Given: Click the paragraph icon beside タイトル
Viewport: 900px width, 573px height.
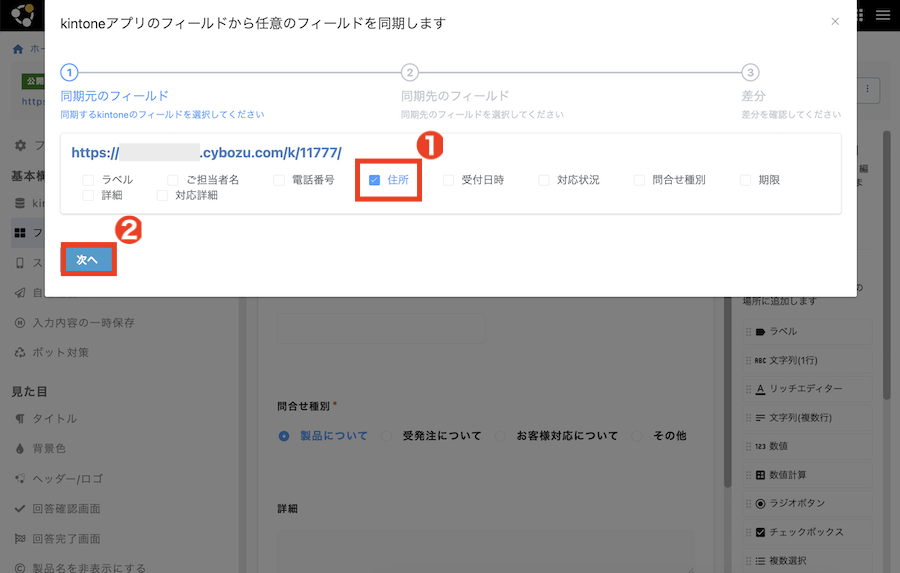Looking at the screenshot, I should [20, 419].
